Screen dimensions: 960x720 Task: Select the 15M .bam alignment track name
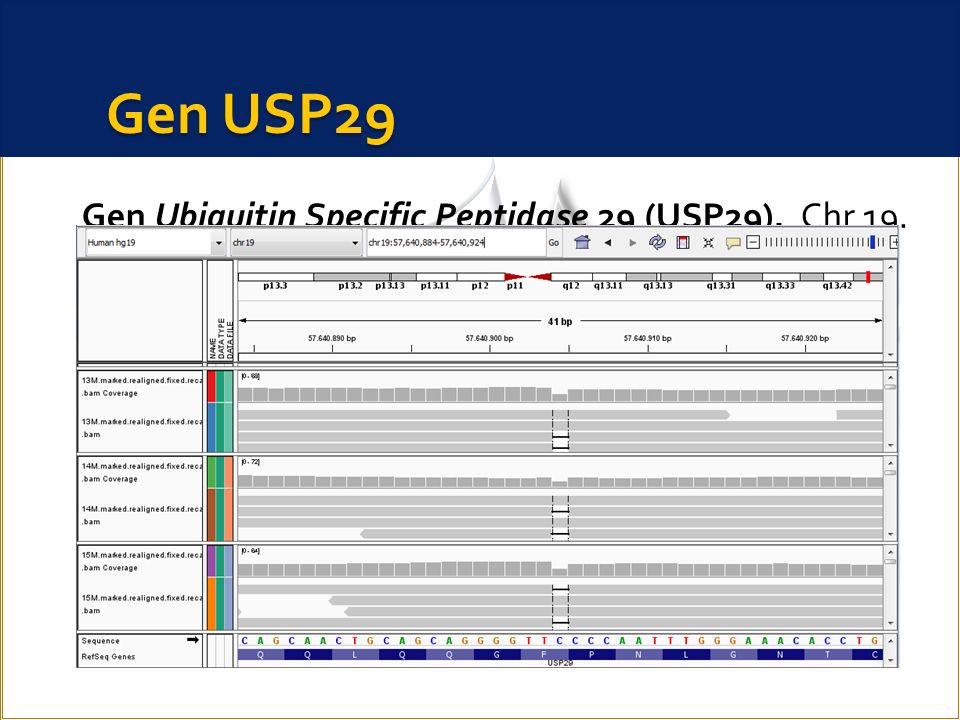pyautogui.click(x=142, y=604)
